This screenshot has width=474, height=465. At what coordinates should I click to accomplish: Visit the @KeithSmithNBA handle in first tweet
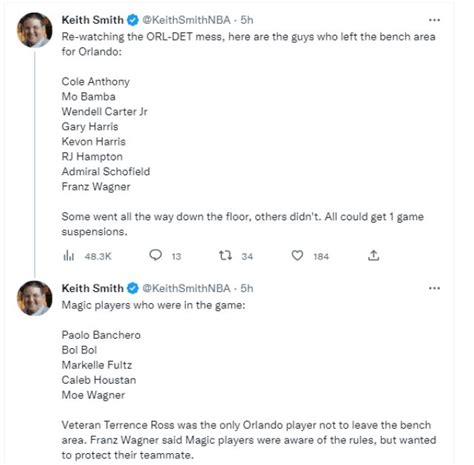[186, 20]
